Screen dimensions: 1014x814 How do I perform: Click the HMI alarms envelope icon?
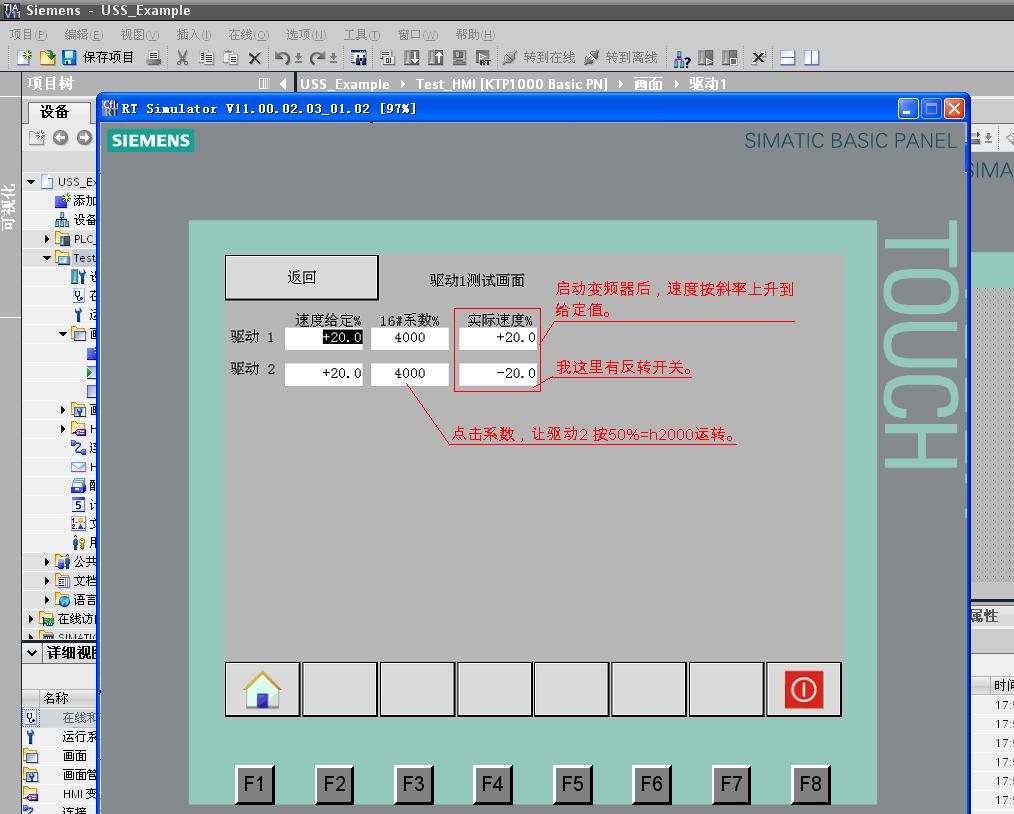78,467
